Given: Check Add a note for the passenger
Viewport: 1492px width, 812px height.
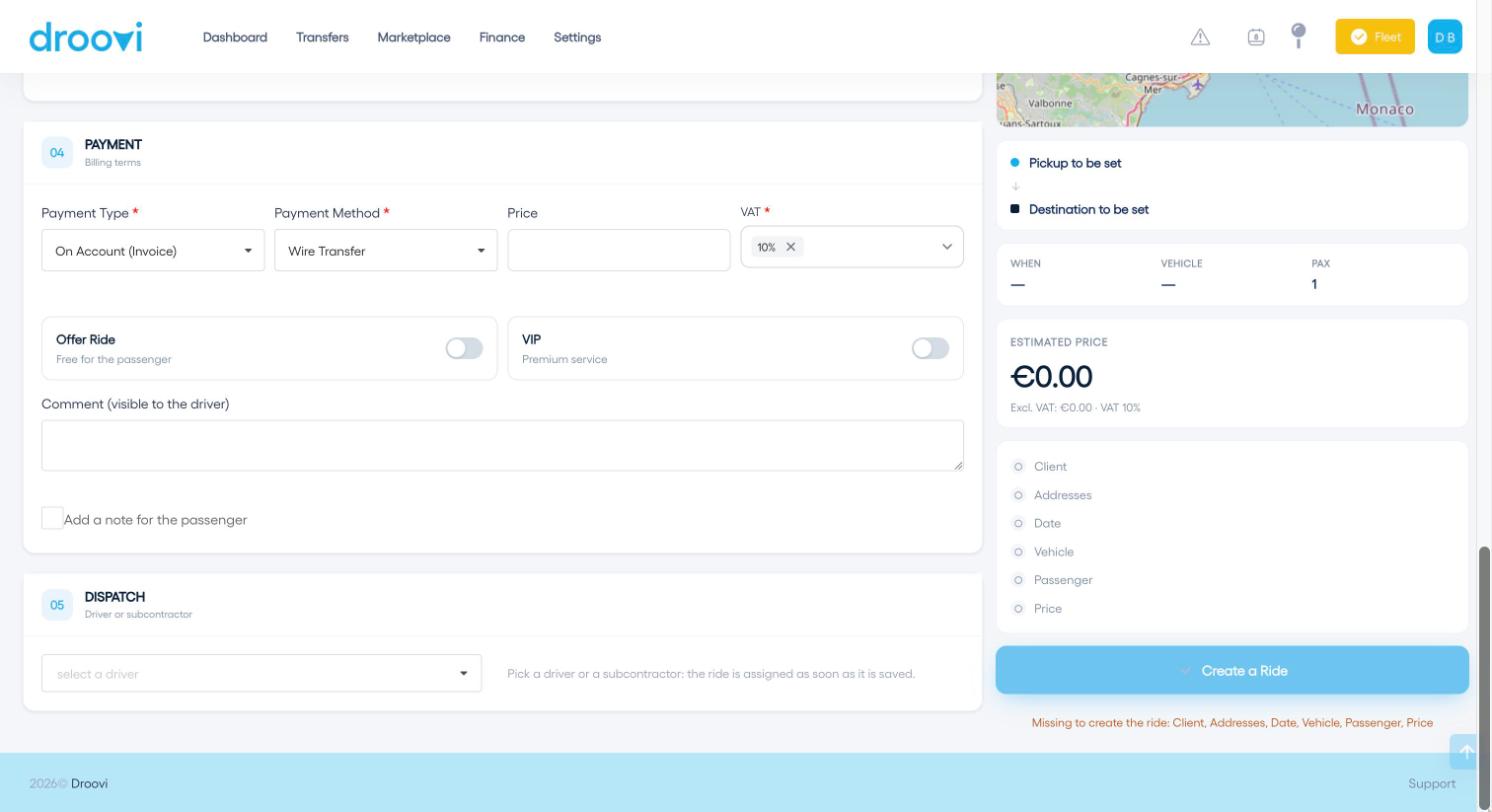Looking at the screenshot, I should tap(52, 518).
